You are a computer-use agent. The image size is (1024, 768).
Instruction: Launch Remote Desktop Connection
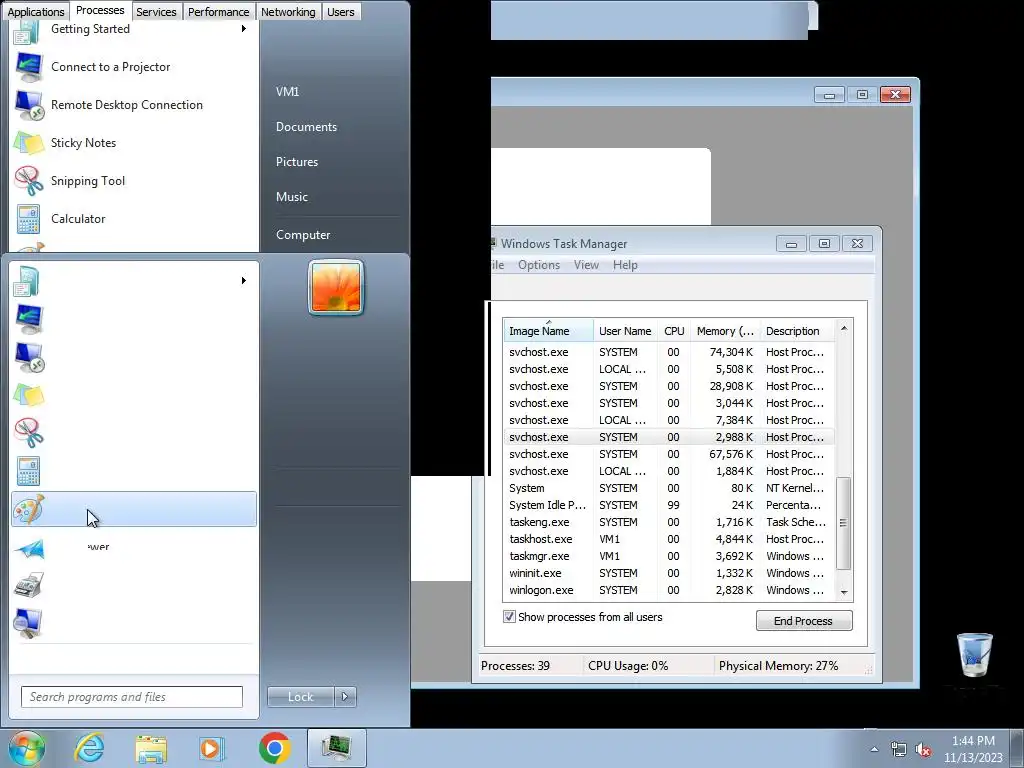tap(127, 104)
